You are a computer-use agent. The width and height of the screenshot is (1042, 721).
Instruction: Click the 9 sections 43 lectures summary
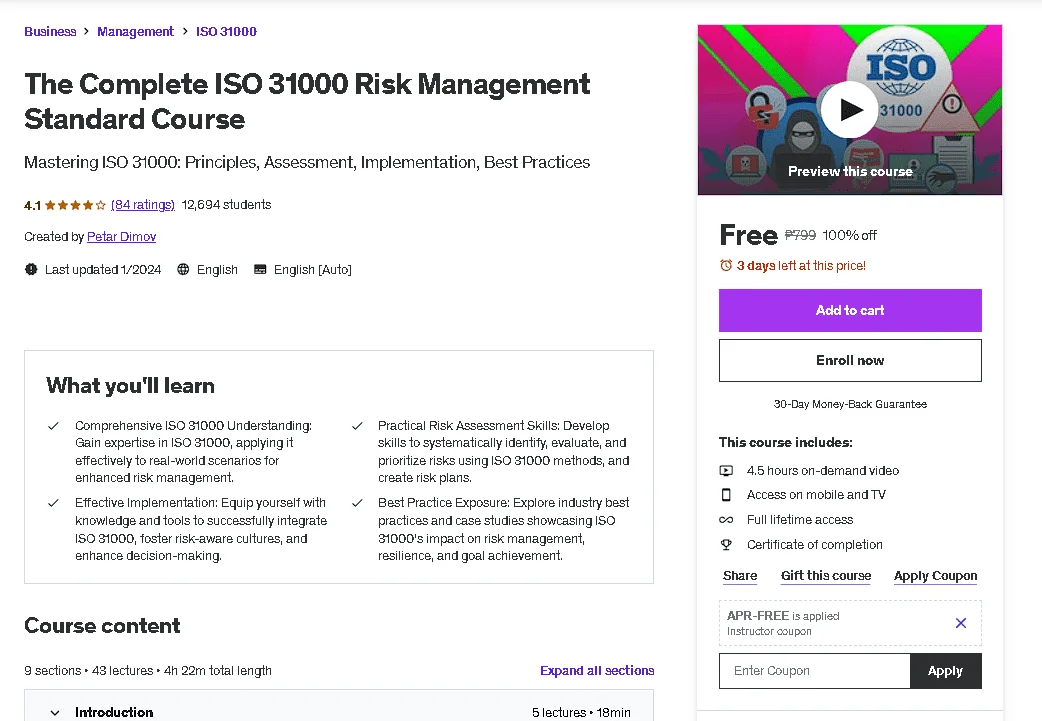coord(148,670)
